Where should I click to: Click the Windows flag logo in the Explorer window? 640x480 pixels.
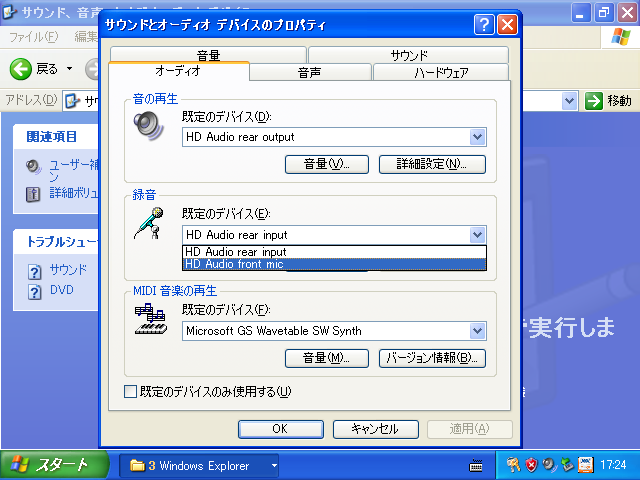point(620,37)
